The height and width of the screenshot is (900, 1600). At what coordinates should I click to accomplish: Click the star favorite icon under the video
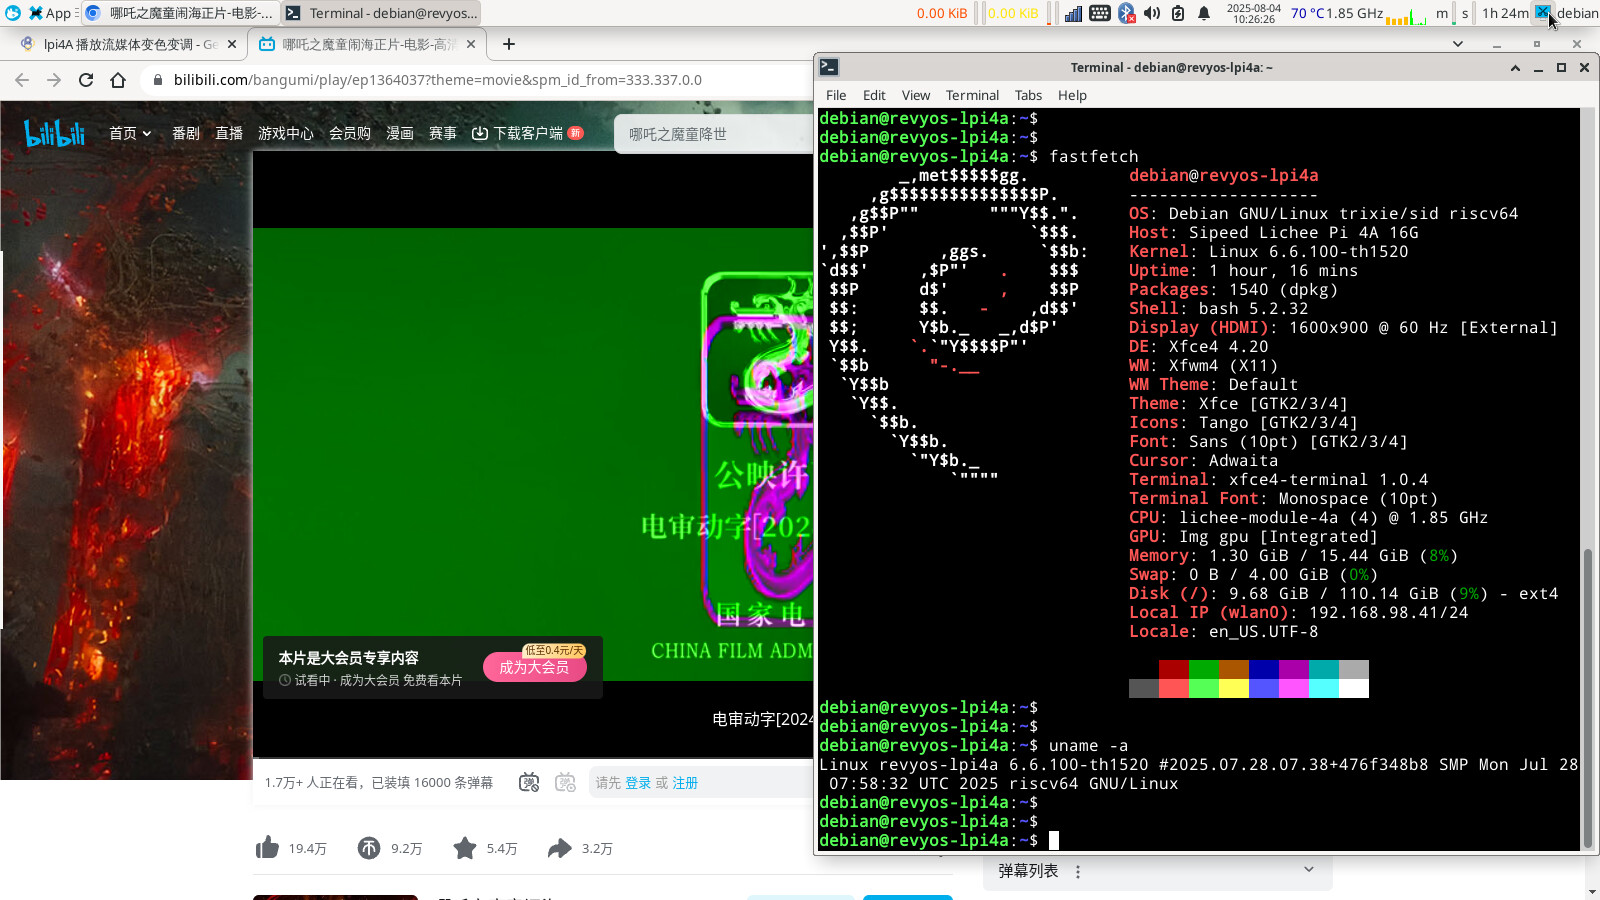465,848
